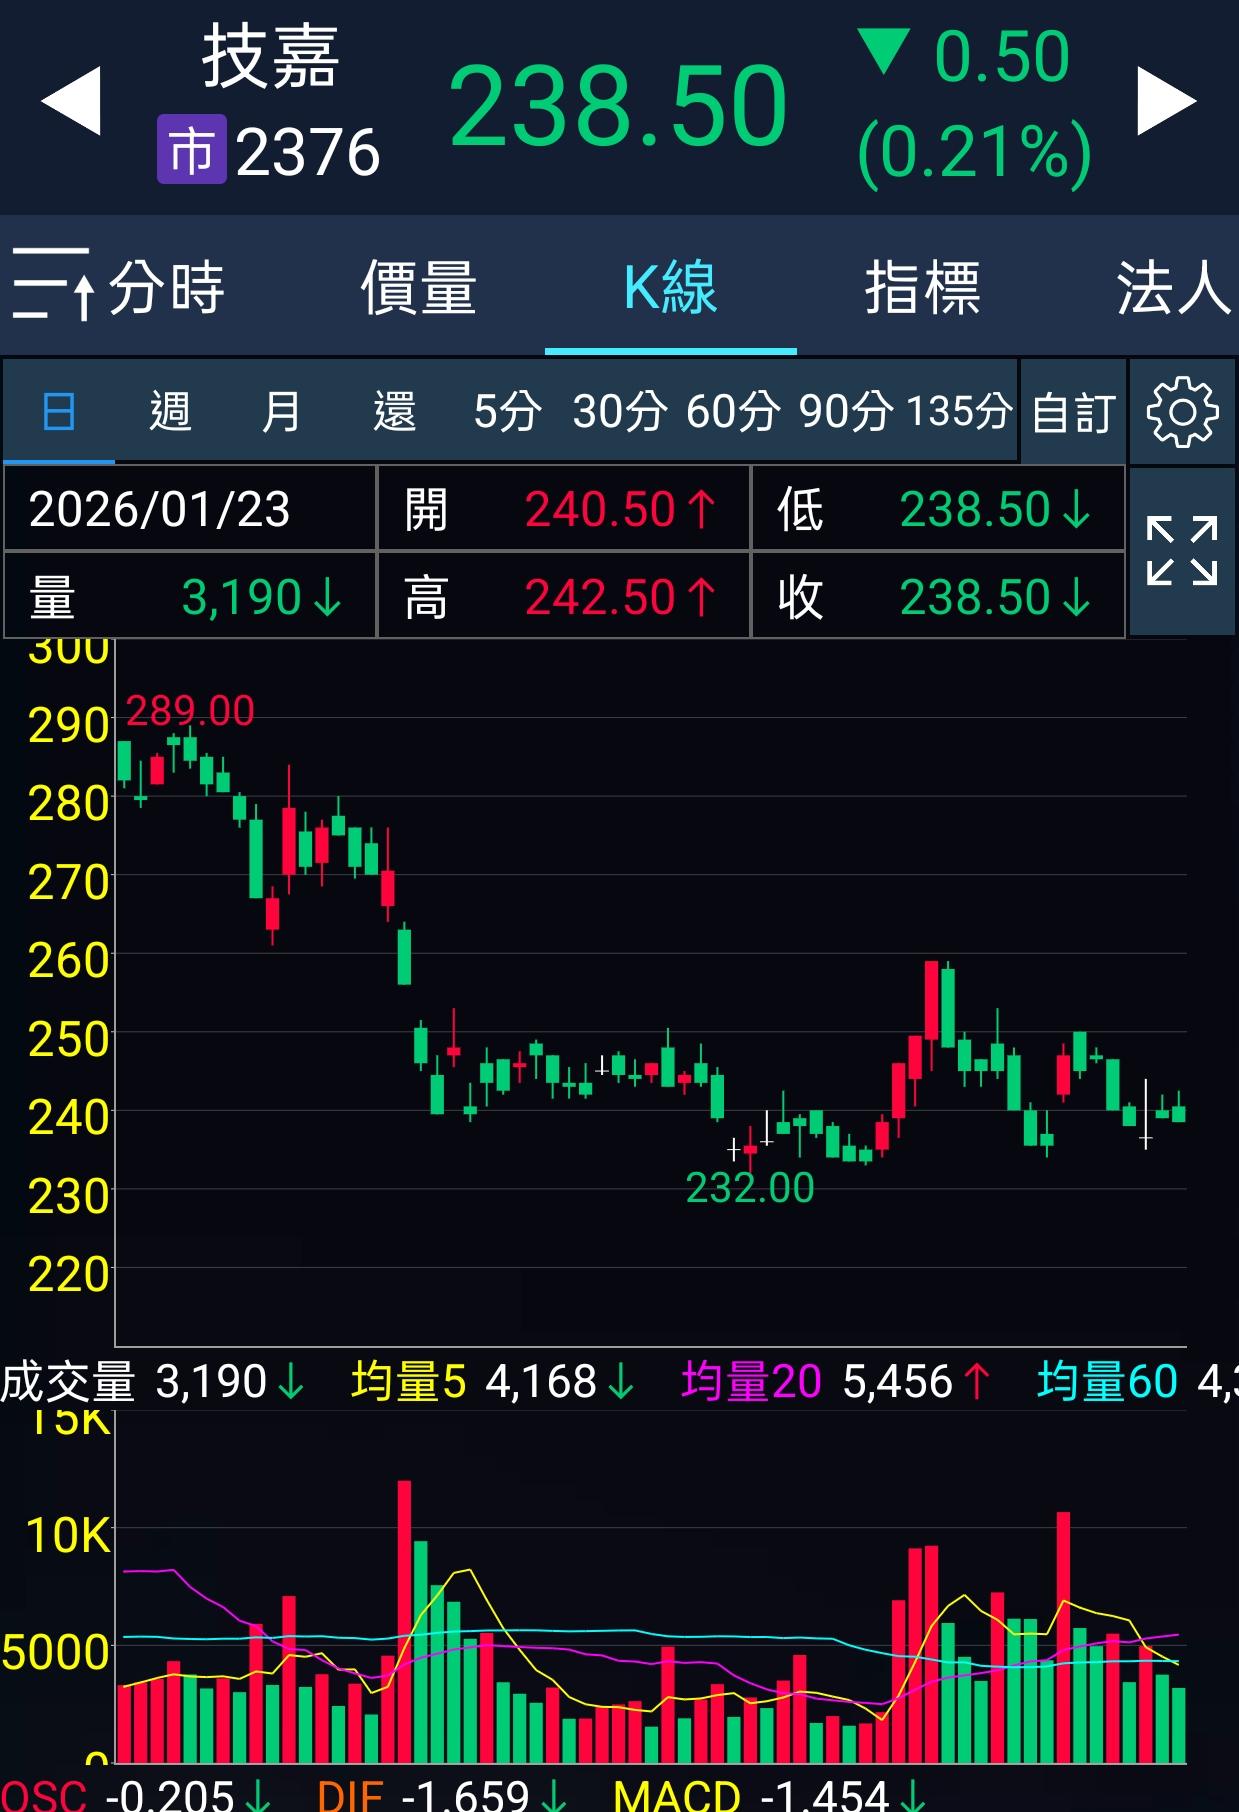The width and height of the screenshot is (1239, 1812).
Task: Tap OSC -0.205 indicator value
Action: point(136,1795)
